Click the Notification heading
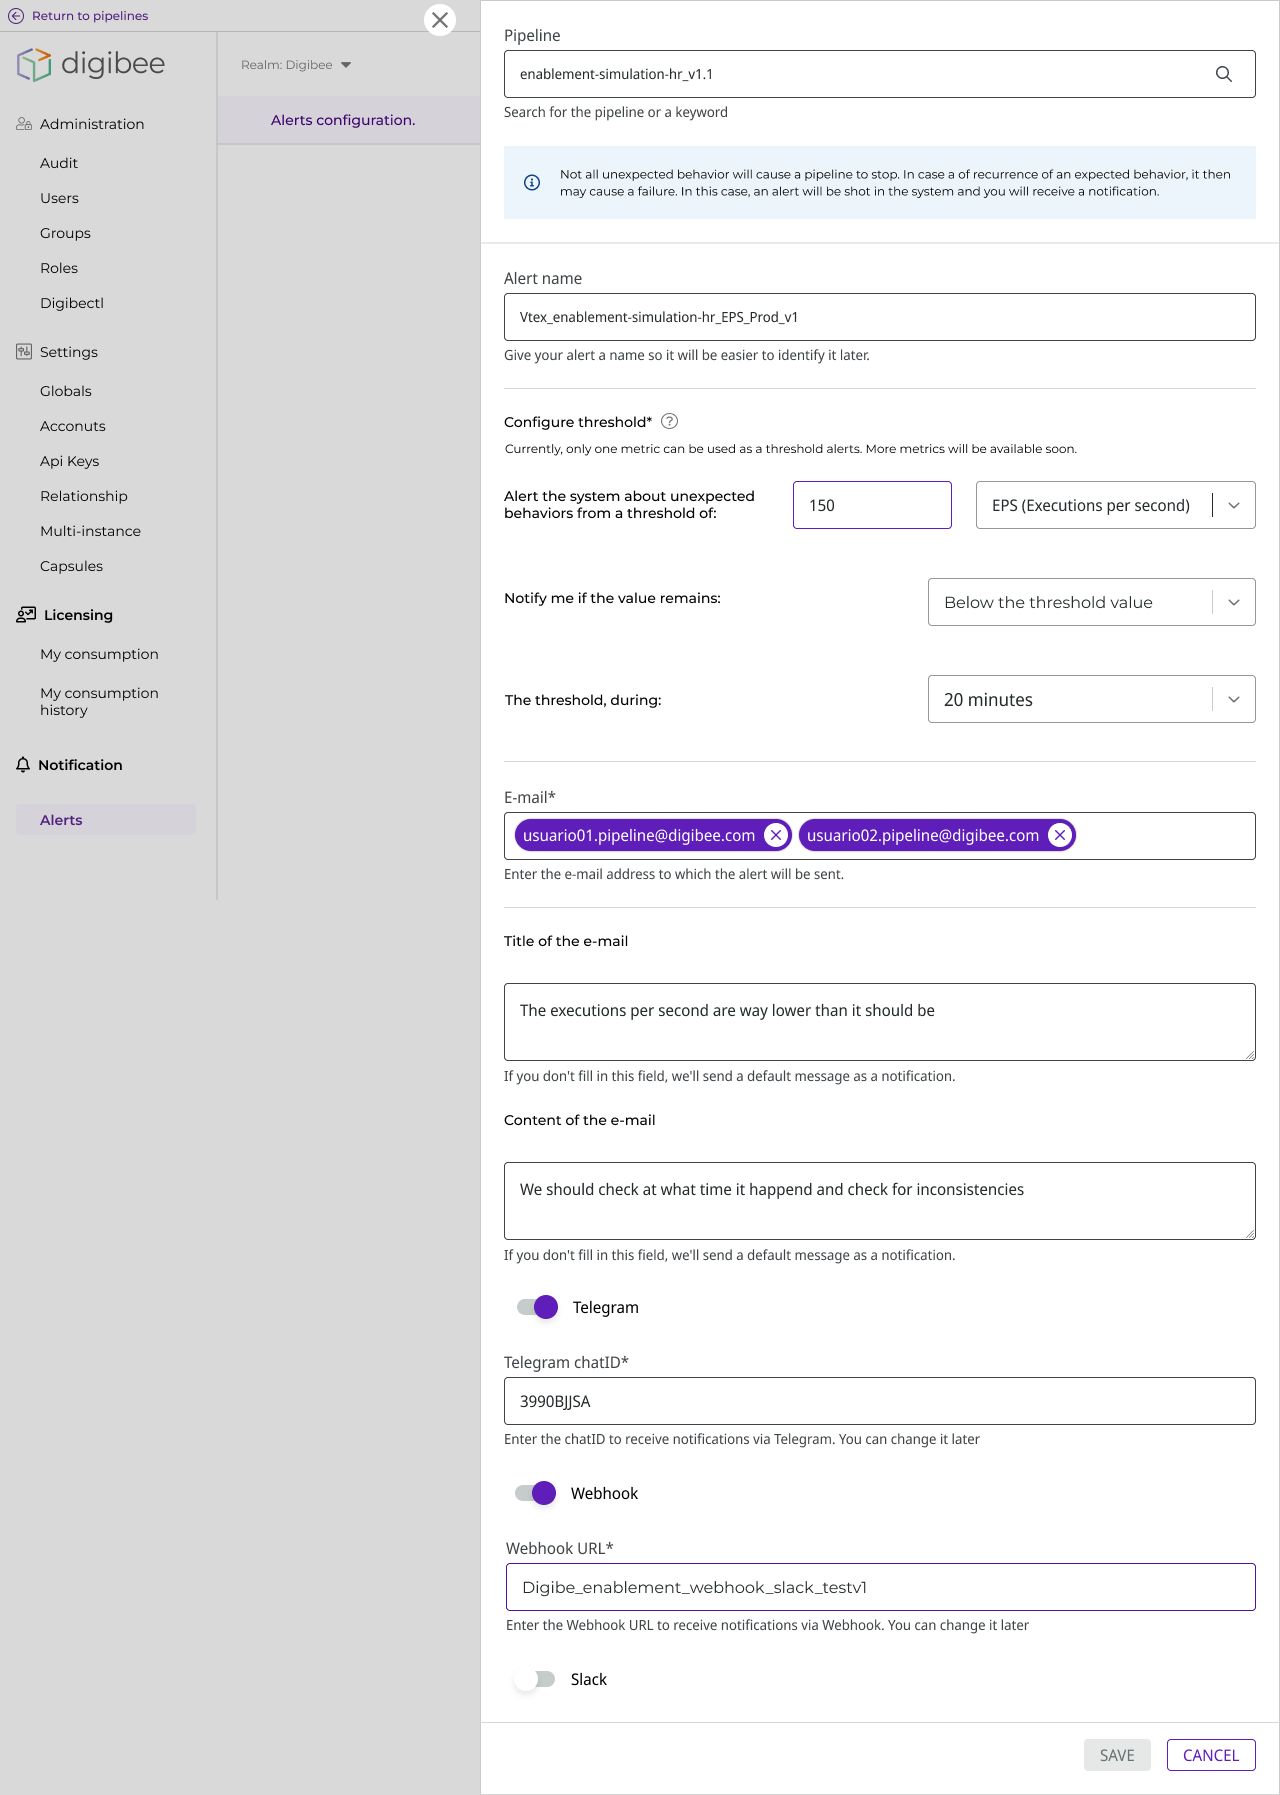1280x1795 pixels. (x=80, y=765)
